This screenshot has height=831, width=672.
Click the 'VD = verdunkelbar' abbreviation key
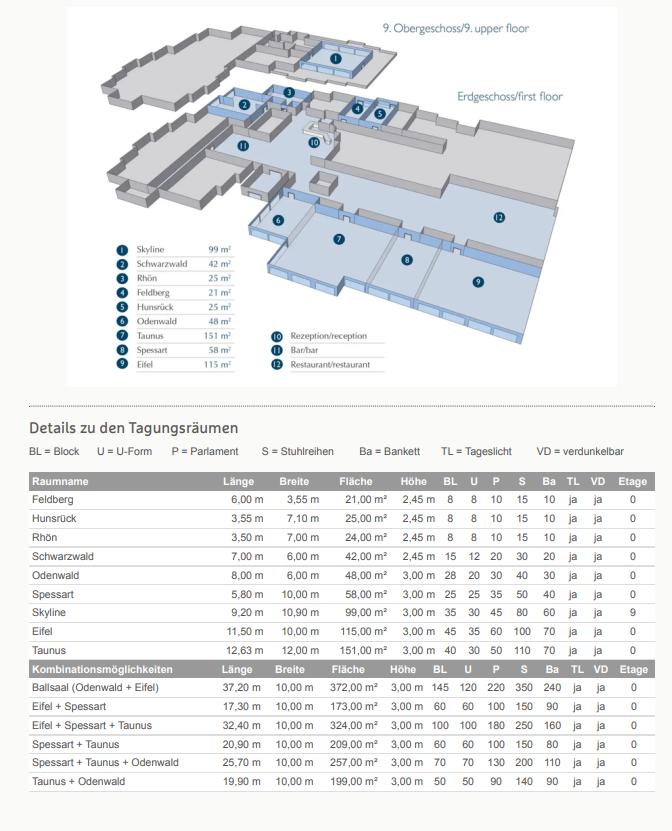[x=580, y=452]
